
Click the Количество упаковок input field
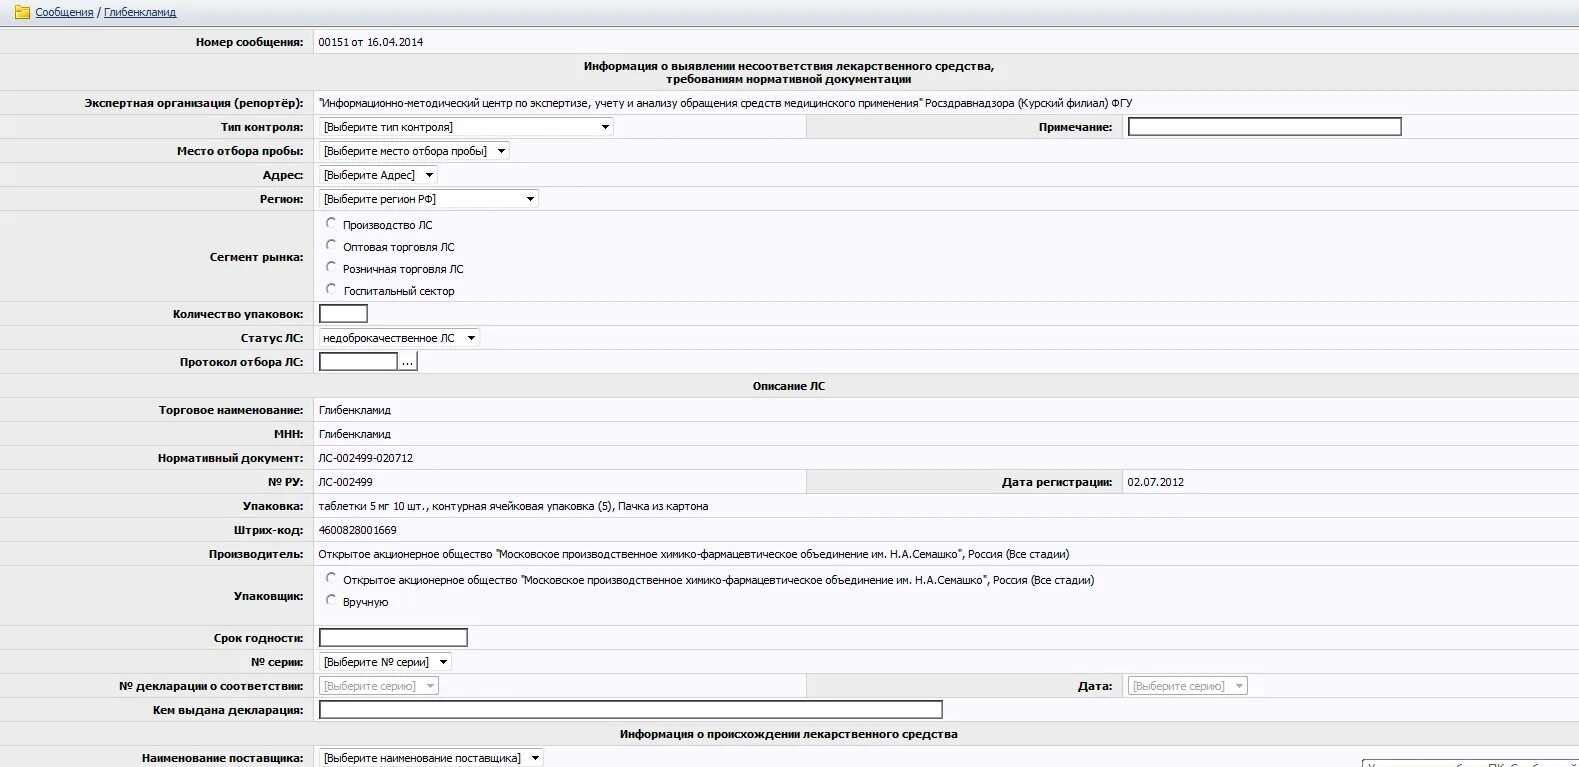[x=343, y=314]
